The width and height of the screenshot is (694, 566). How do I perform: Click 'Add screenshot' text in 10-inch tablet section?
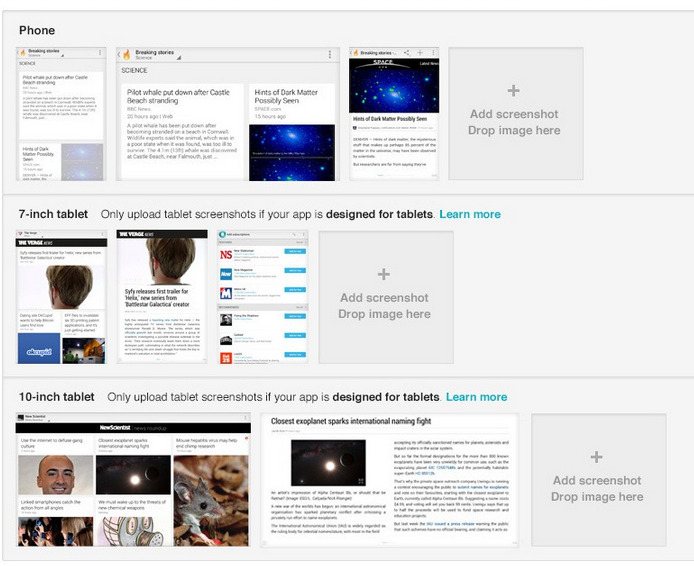click(596, 480)
